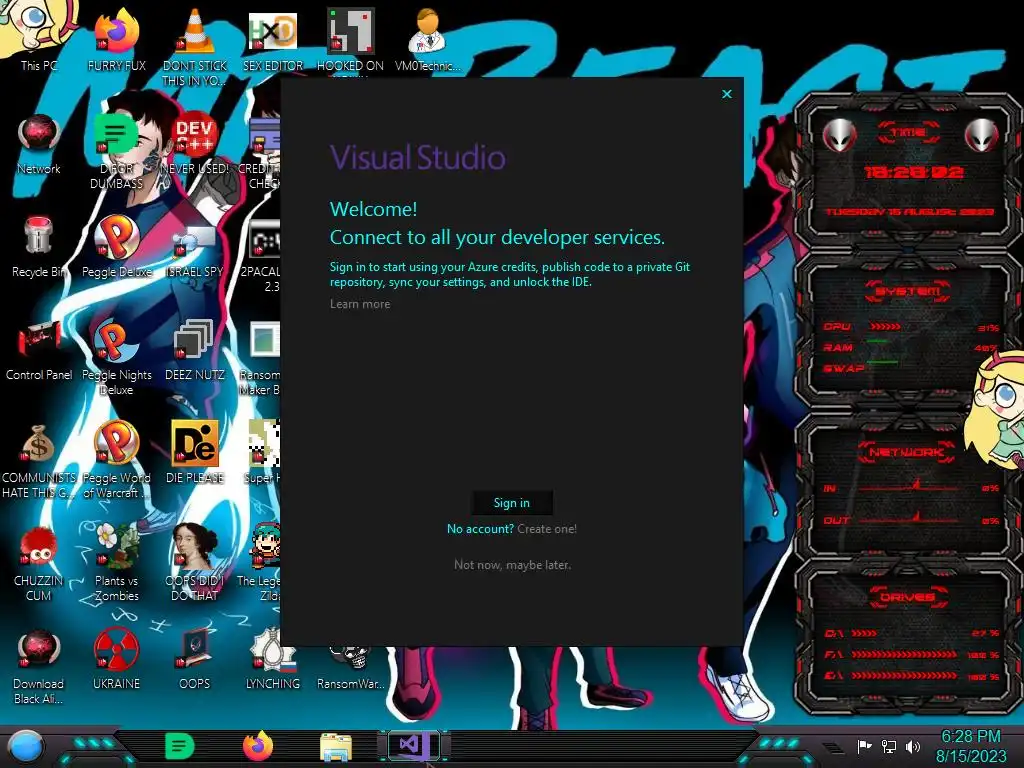The image size is (1024, 768).
Task: Open the Firefox shortcut labeled FURRY FUX
Action: 116,38
